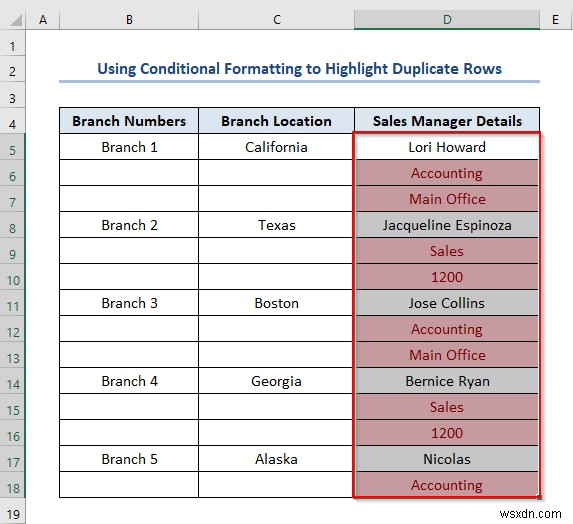Select row 13 header

[12, 355]
